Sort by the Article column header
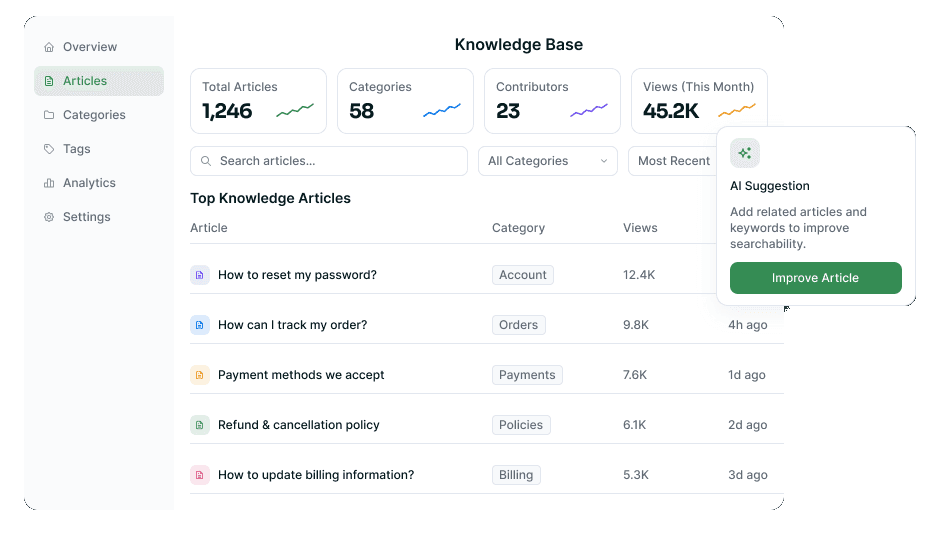Viewport: 940px width, 542px height. tap(209, 228)
